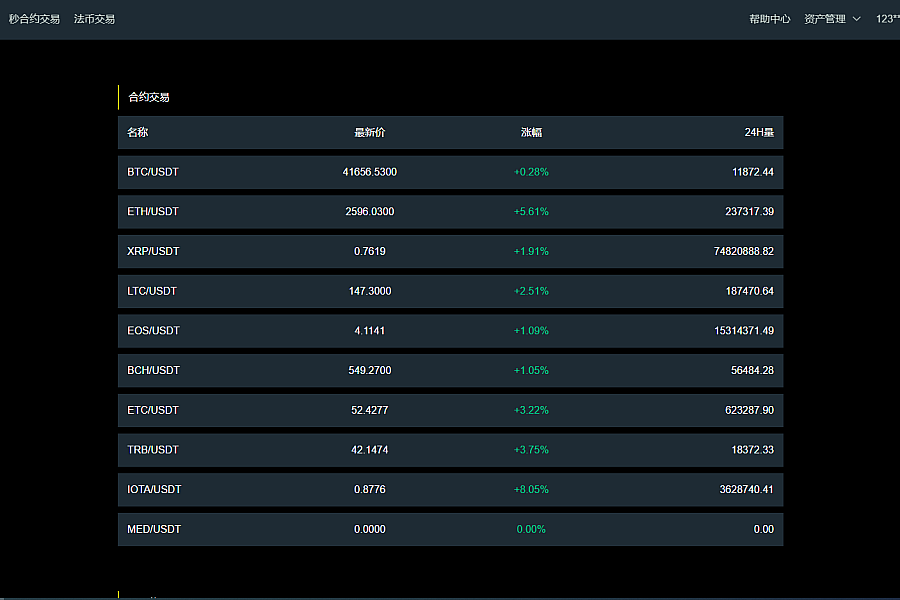This screenshot has height=600, width=900.
Task: Click the +3.22% change for ETC
Action: (x=532, y=410)
